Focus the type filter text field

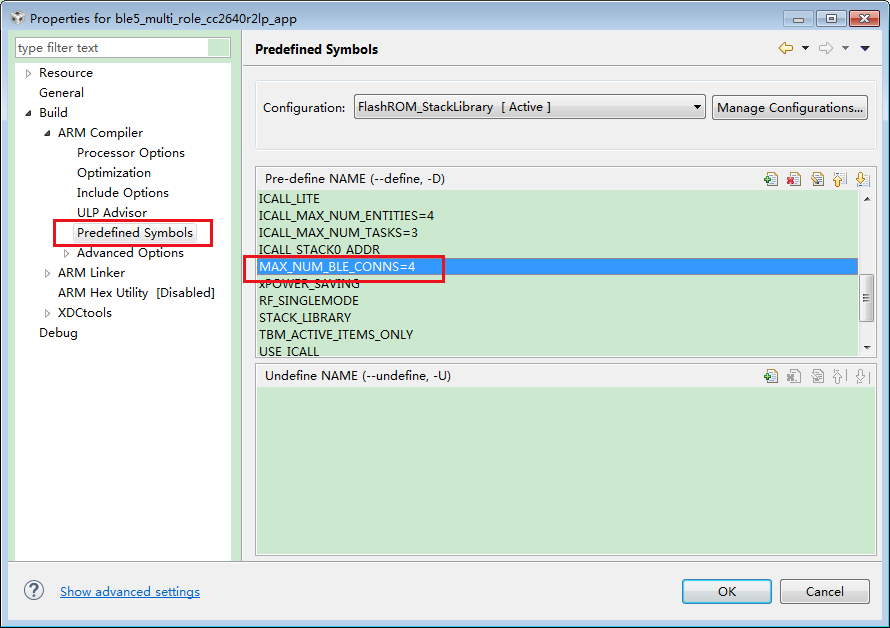[x=122, y=48]
